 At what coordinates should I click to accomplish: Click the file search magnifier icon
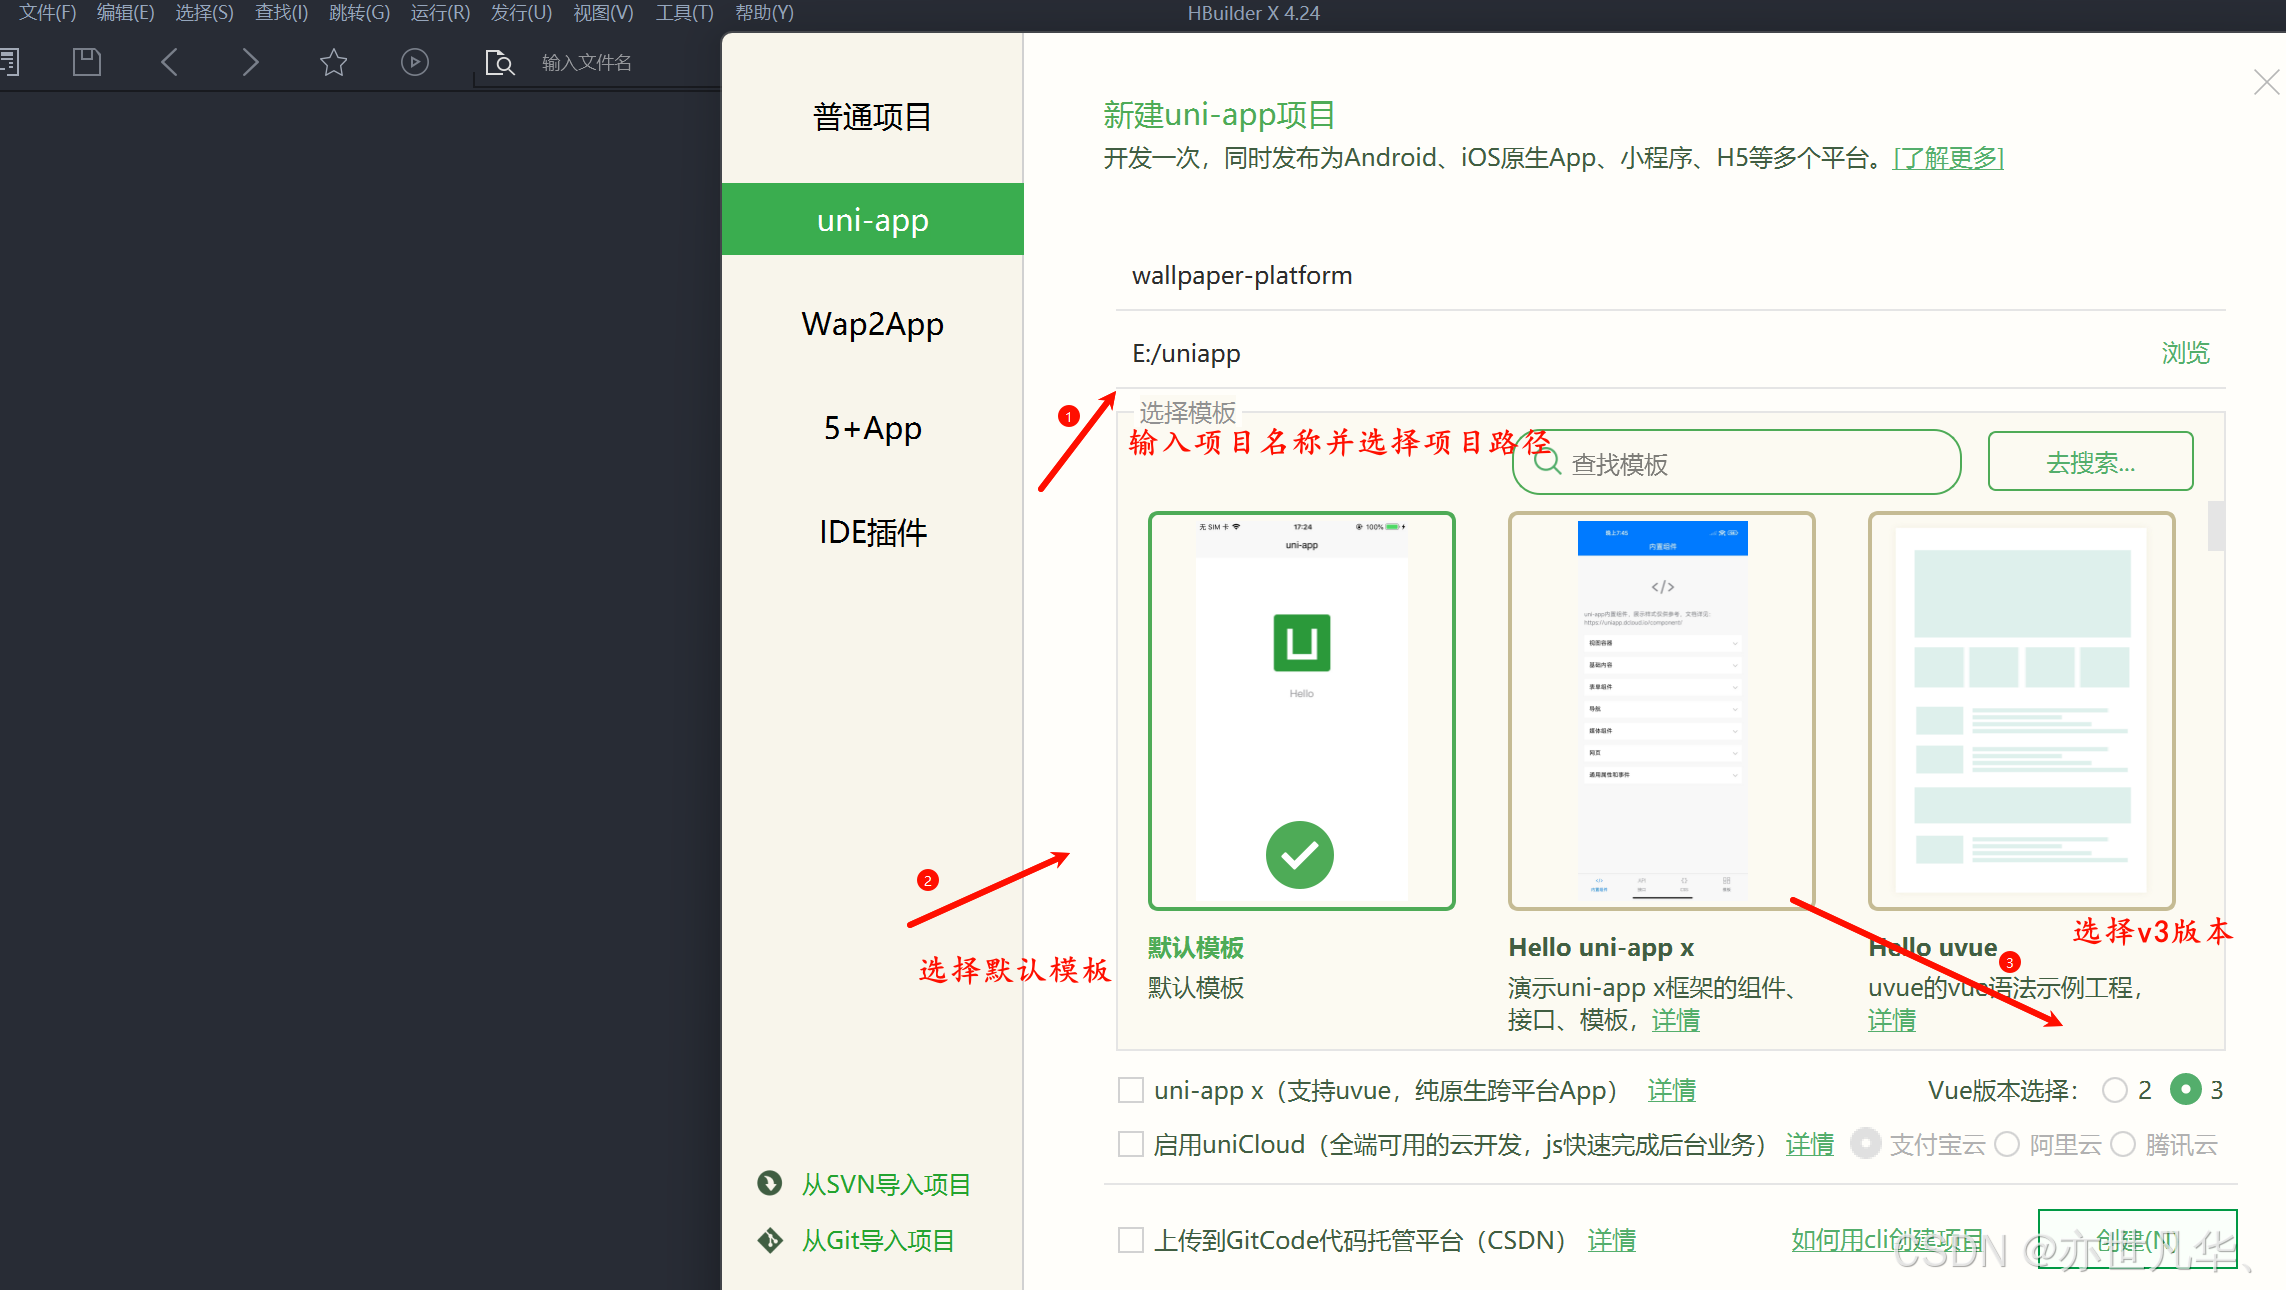[499, 63]
